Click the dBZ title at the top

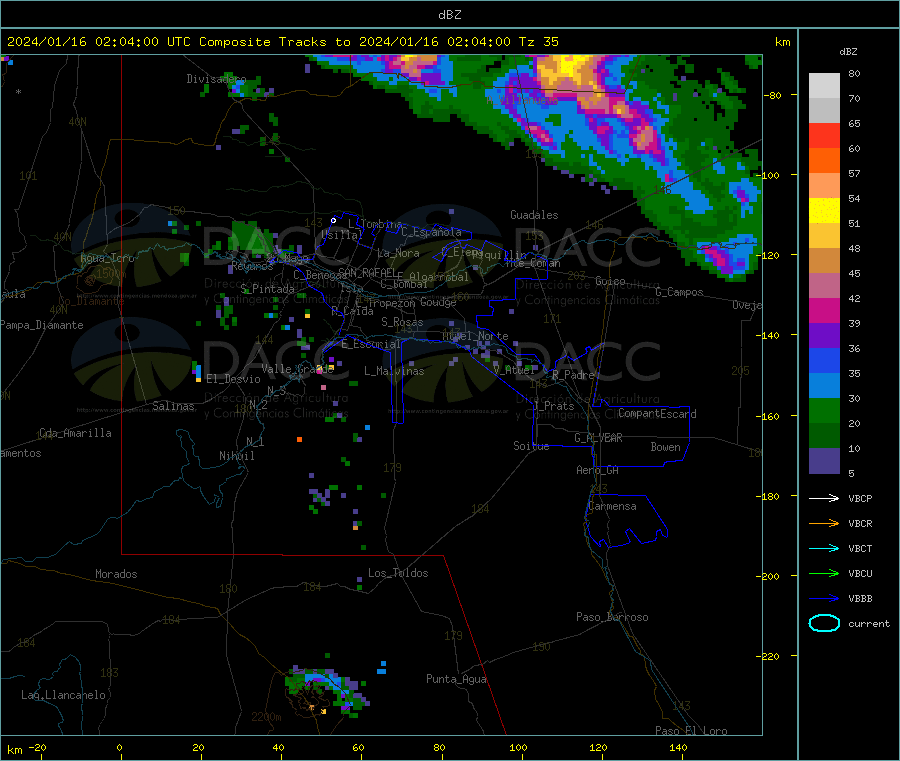(x=449, y=15)
